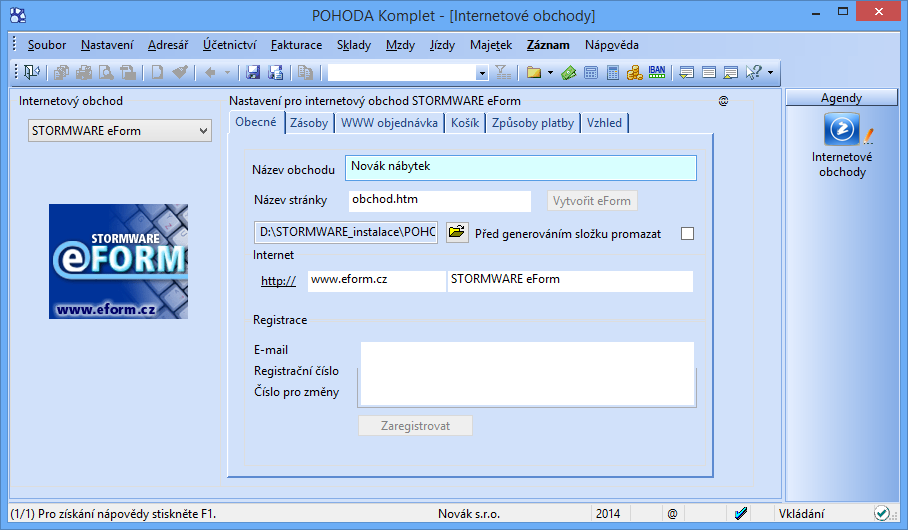The image size is (908, 530).
Task: Click the note window icon after IBAN
Action: point(687,72)
